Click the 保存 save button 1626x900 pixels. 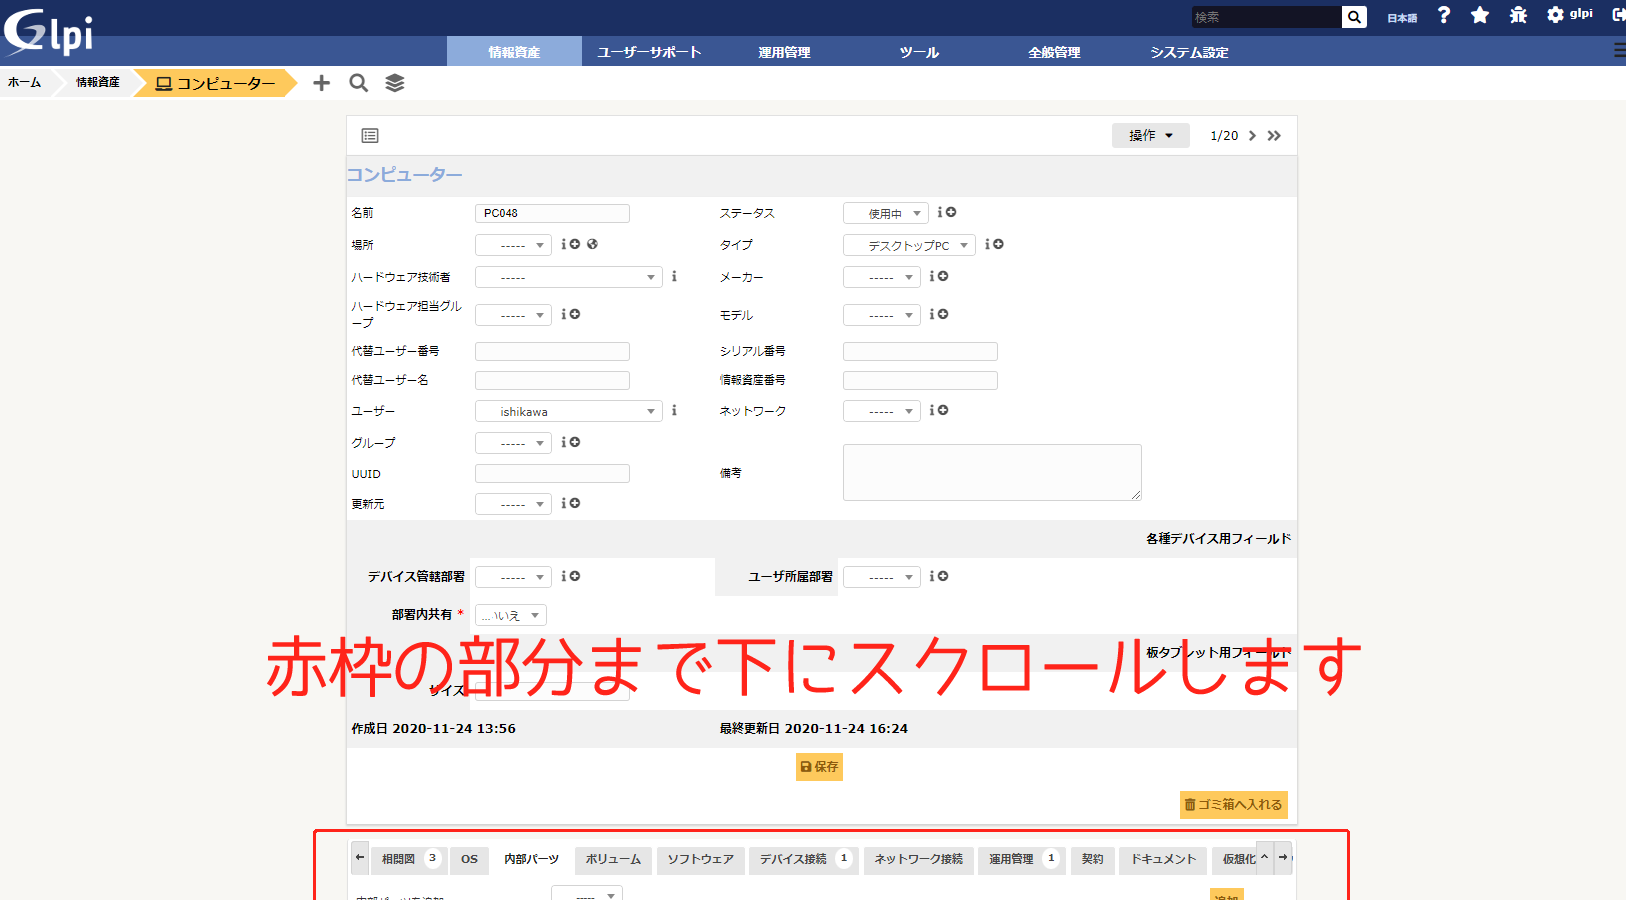coord(819,767)
